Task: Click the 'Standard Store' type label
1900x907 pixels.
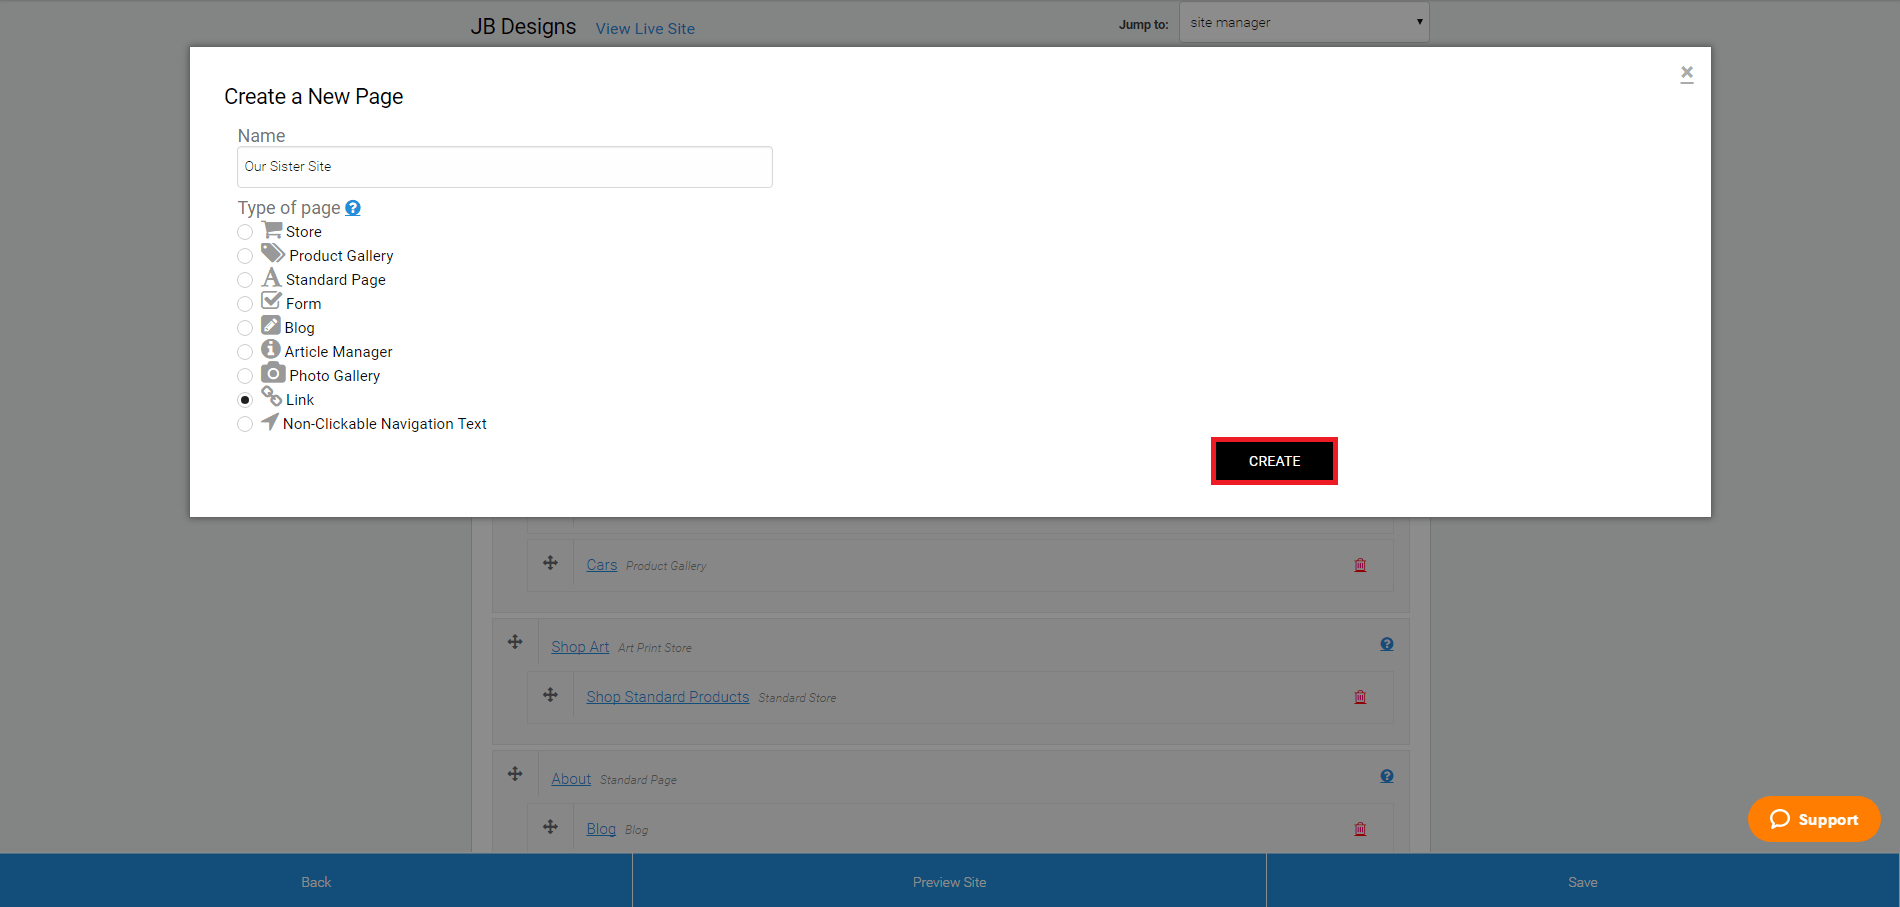Action: 797,698
